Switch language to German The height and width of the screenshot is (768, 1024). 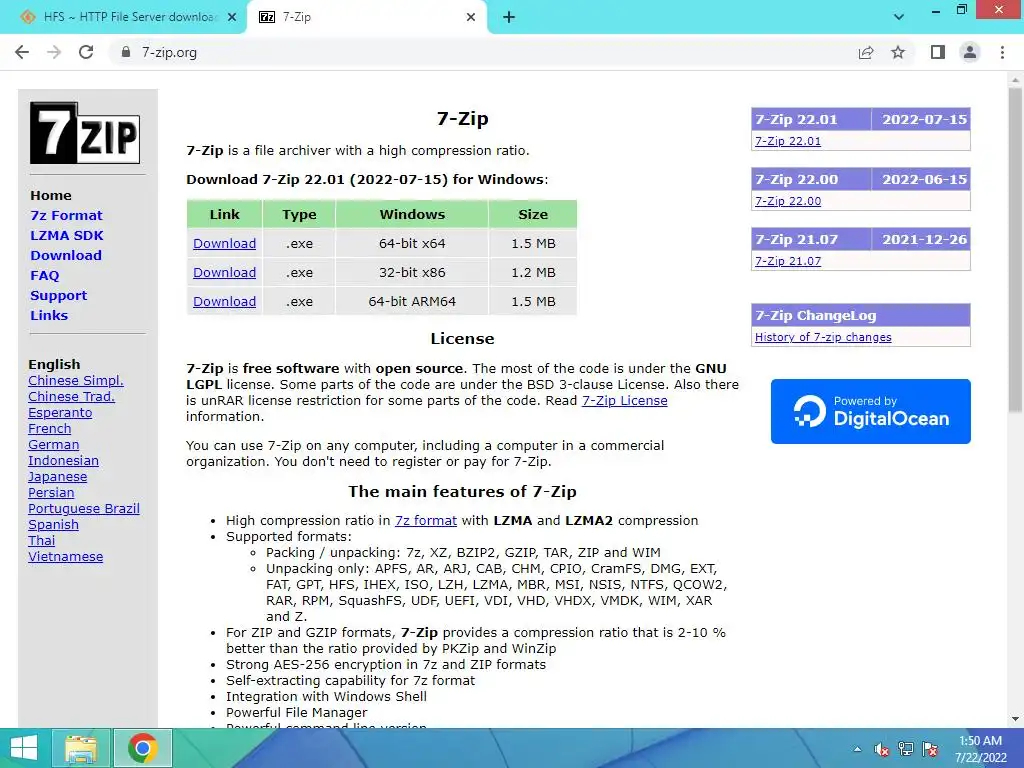(54, 445)
